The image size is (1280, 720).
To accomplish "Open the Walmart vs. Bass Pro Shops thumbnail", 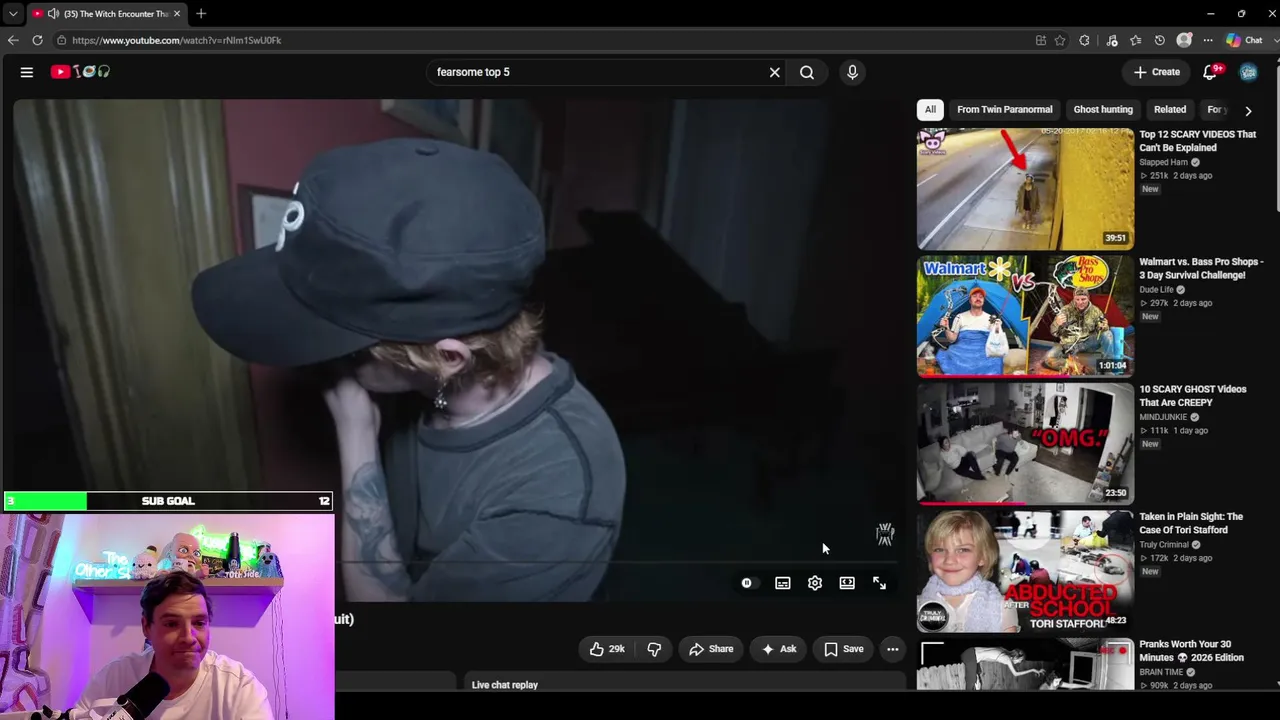I will click(x=1025, y=316).
